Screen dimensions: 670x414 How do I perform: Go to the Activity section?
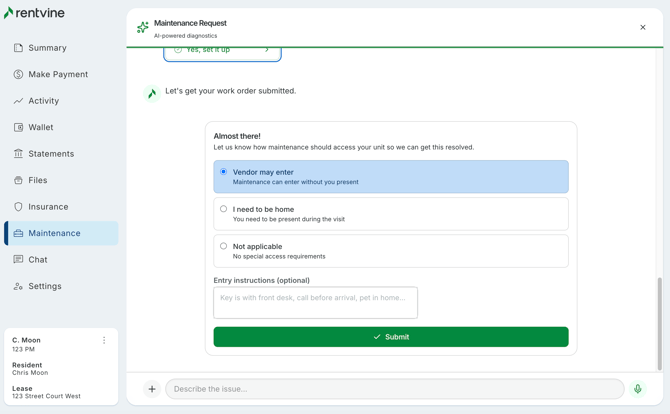(43, 101)
